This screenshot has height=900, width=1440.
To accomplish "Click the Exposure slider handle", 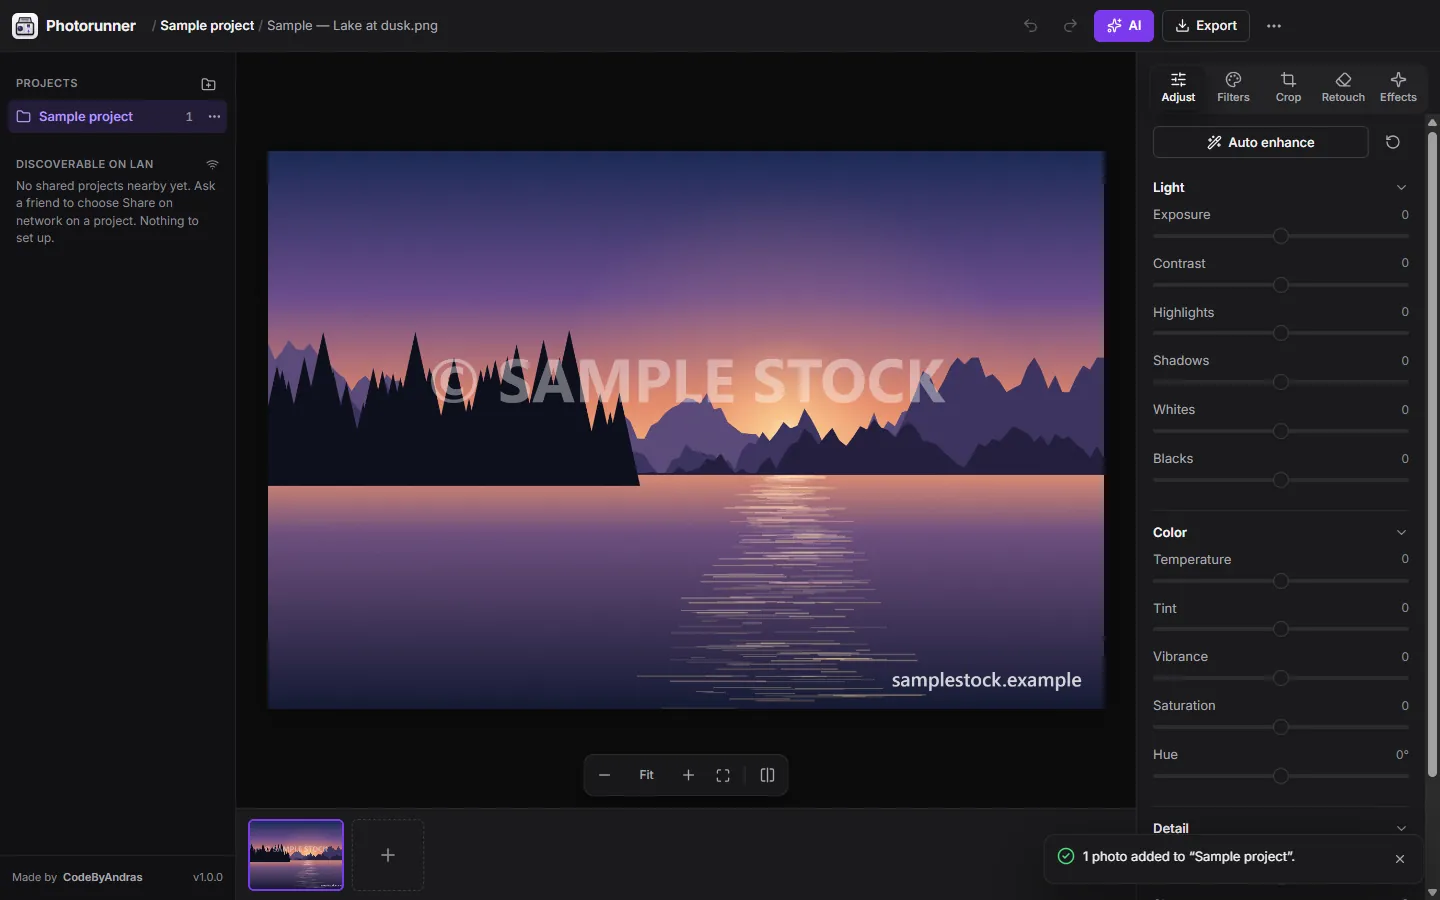I will click(x=1281, y=237).
